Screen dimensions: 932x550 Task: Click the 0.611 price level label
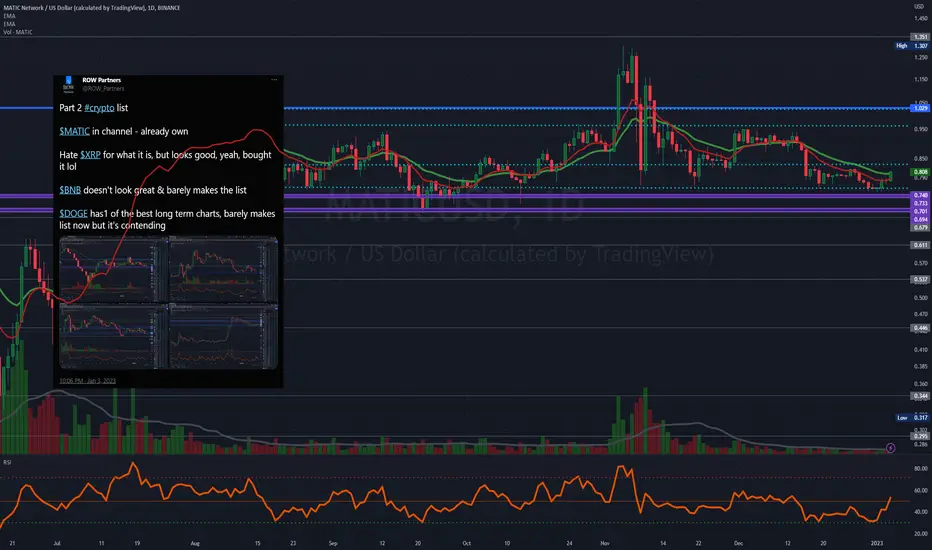[920, 245]
